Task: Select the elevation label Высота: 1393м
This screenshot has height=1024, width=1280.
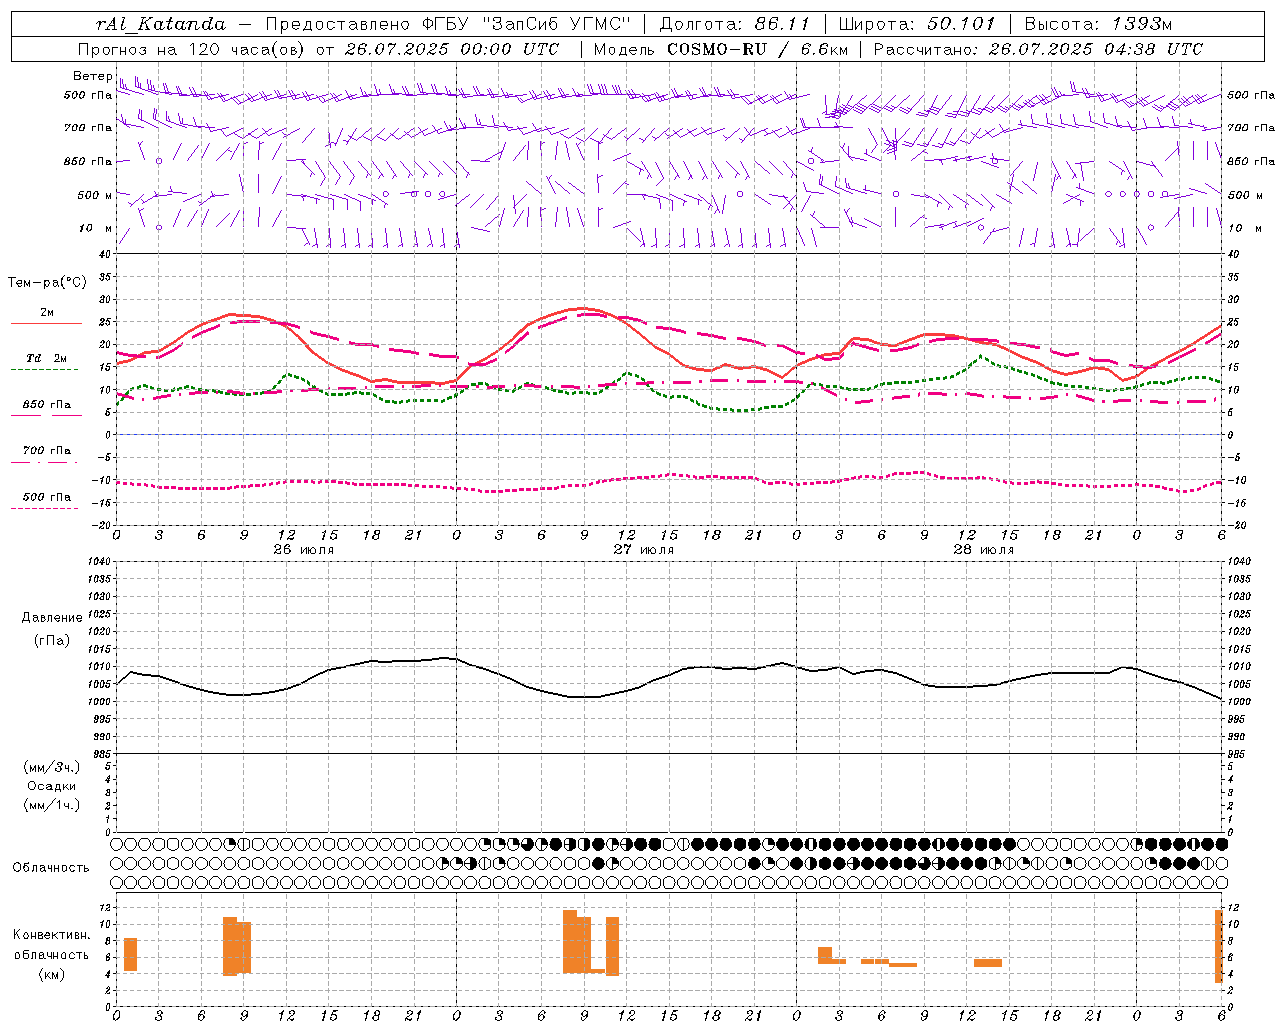Action: tap(1098, 24)
